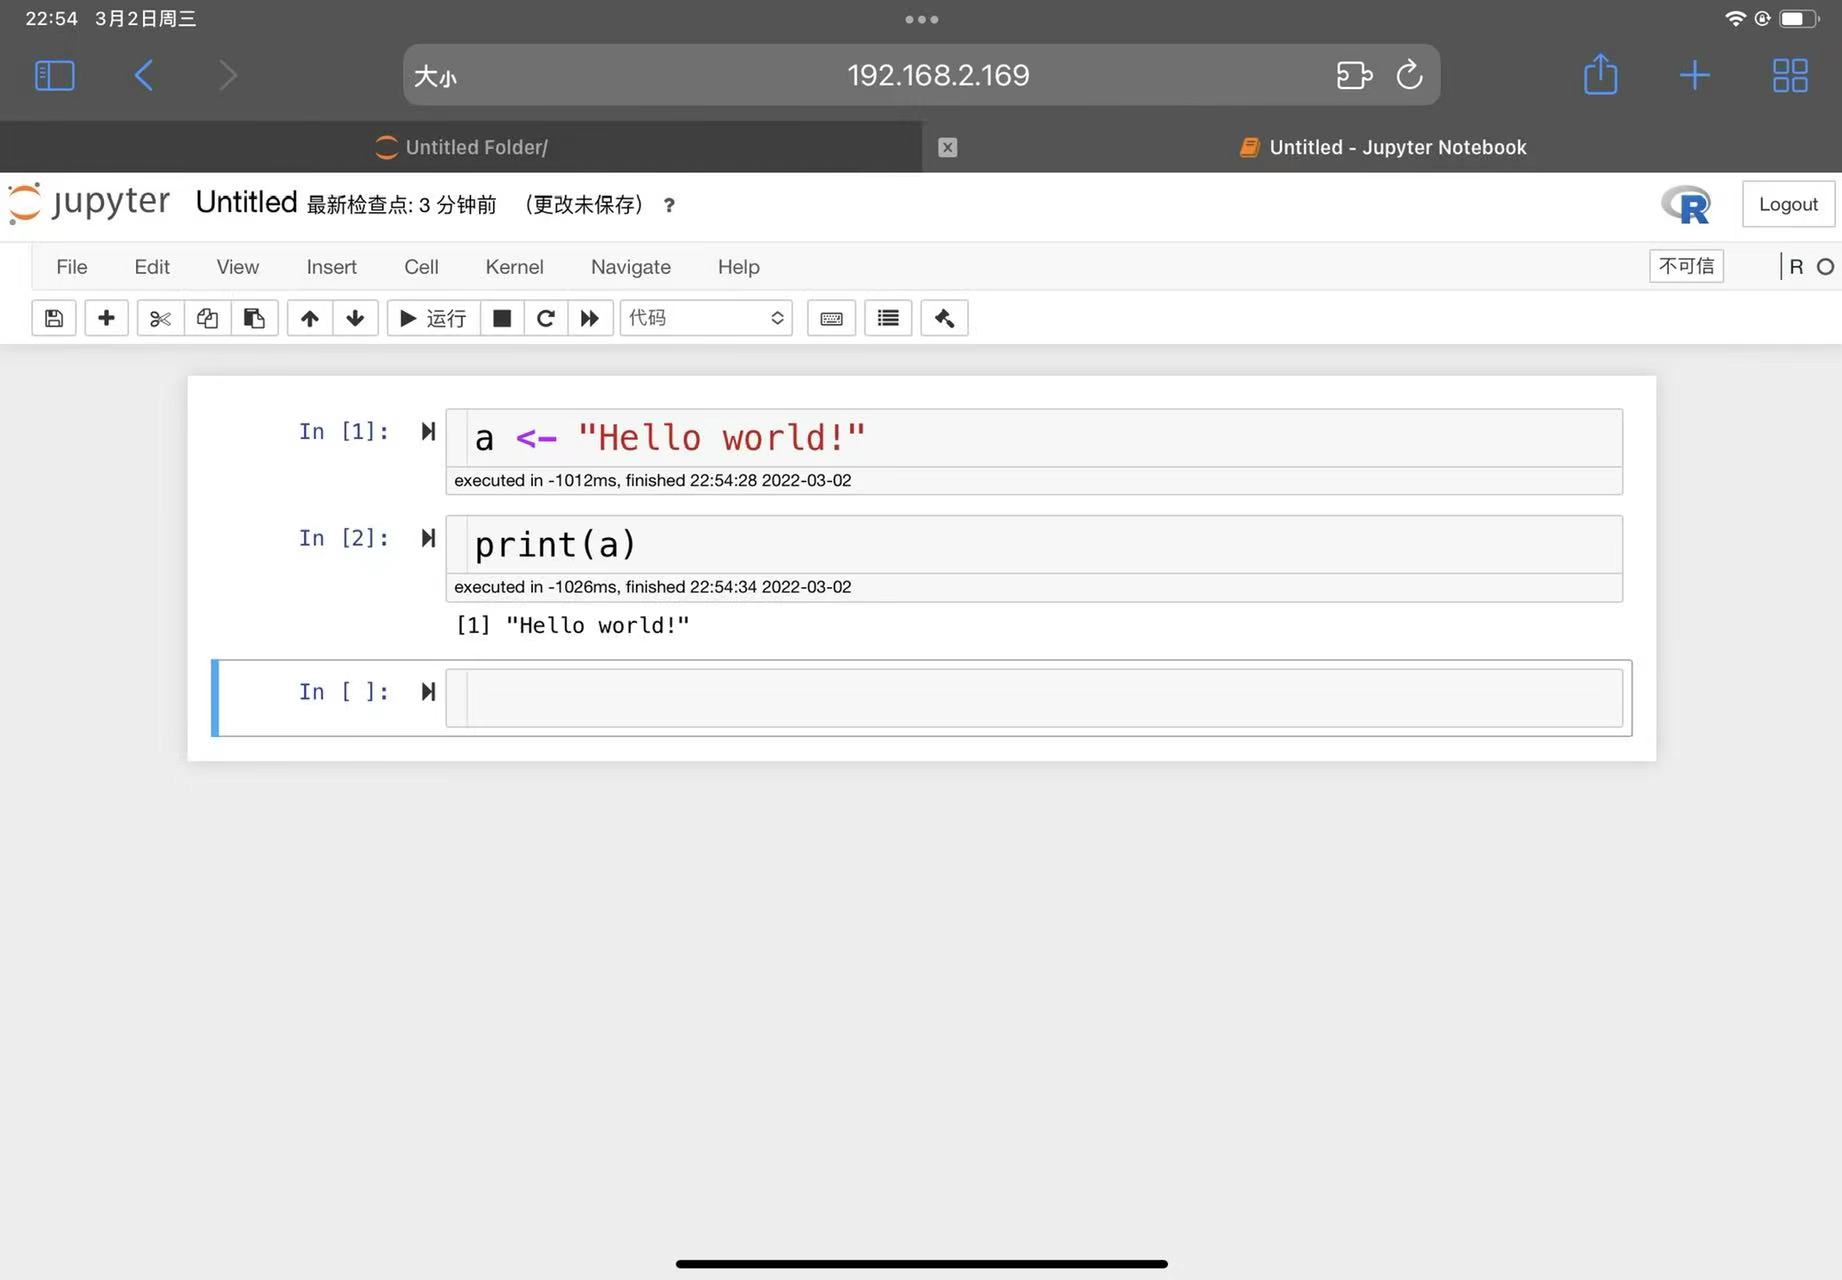Paste cells below icon in toolbar
The width and height of the screenshot is (1842, 1280).
[x=254, y=318]
